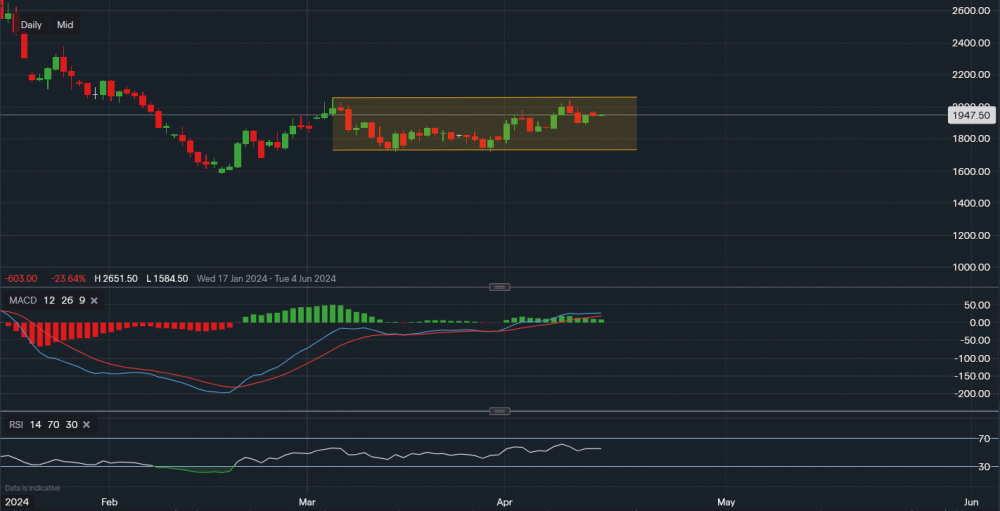Open MACD indicator settings via its label
The width and height of the screenshot is (1000, 511).
pyautogui.click(x=18, y=300)
